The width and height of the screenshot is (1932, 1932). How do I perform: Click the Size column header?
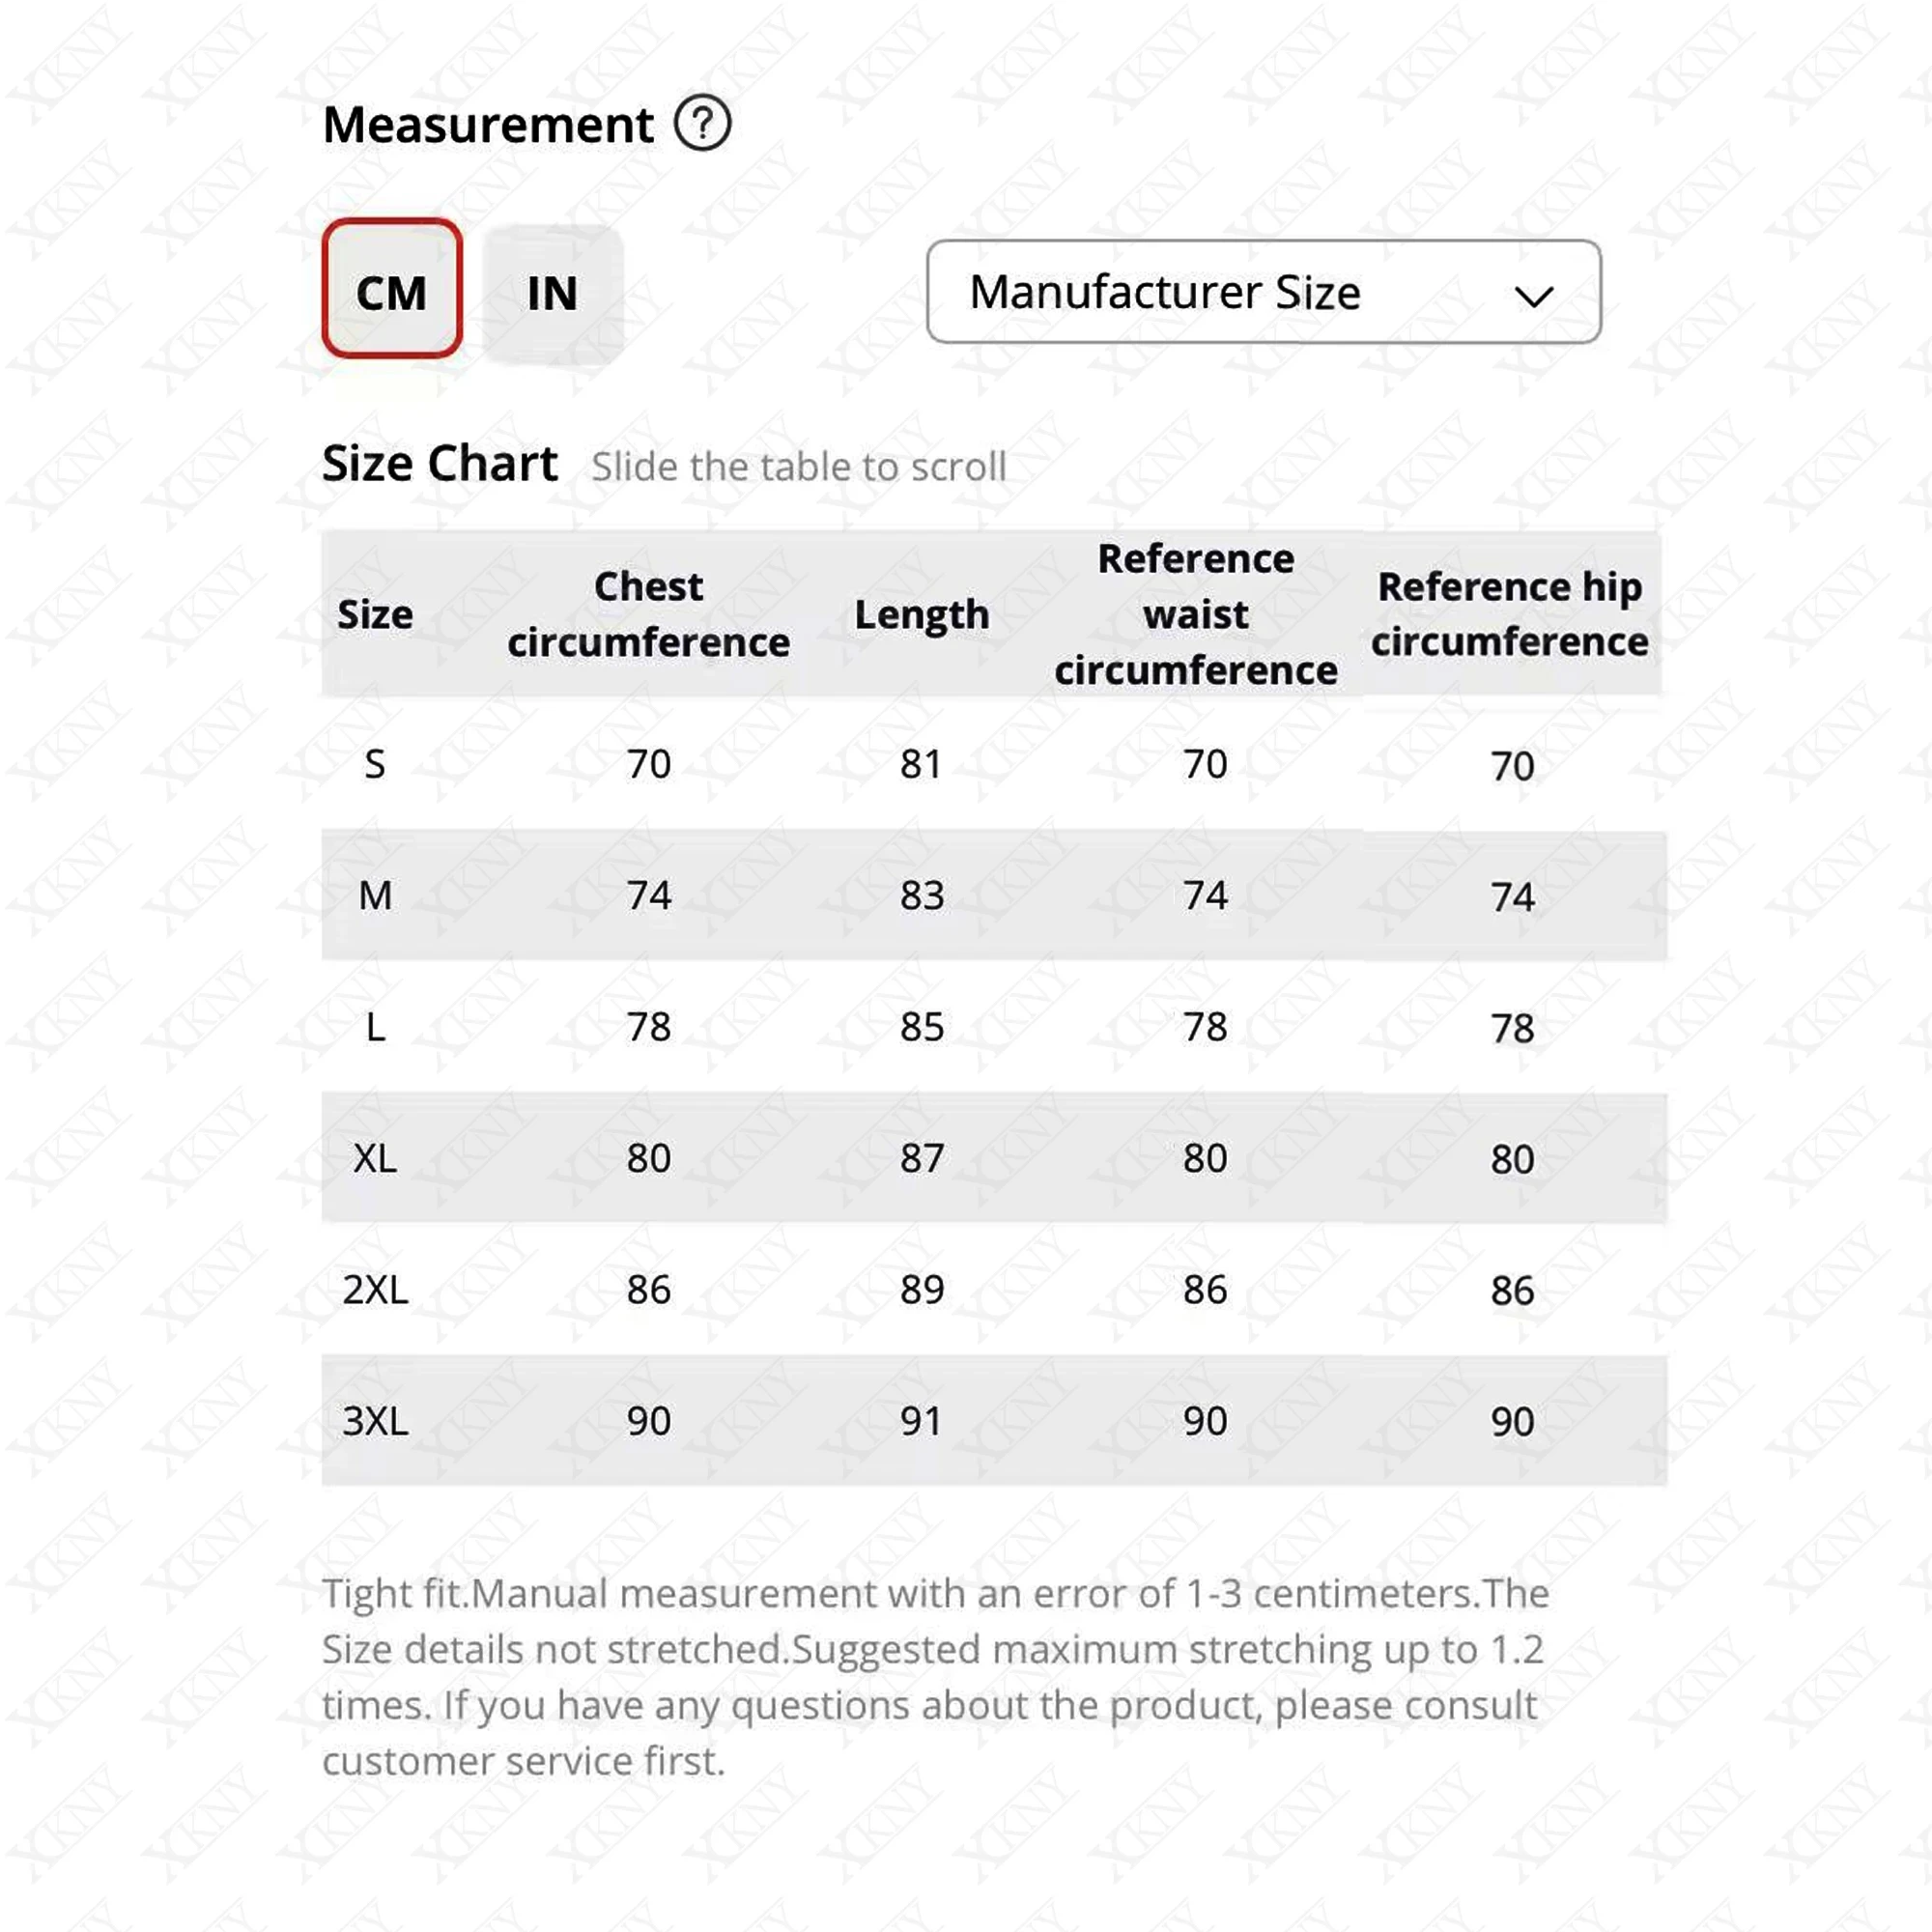375,614
